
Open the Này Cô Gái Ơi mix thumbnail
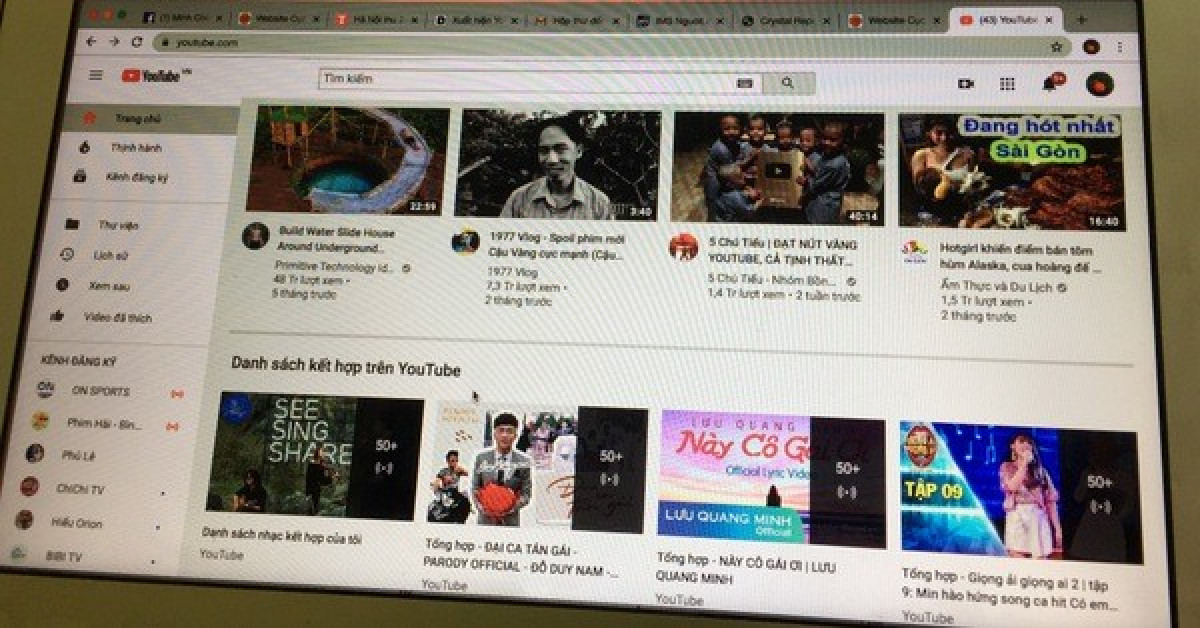pos(772,477)
